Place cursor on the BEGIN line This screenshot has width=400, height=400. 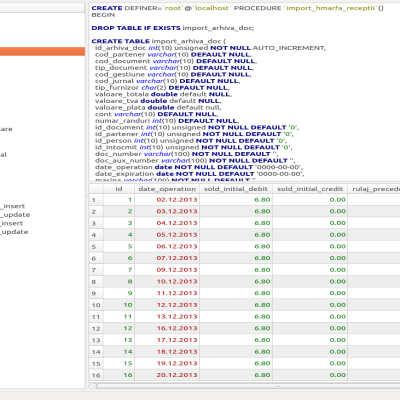pos(103,15)
